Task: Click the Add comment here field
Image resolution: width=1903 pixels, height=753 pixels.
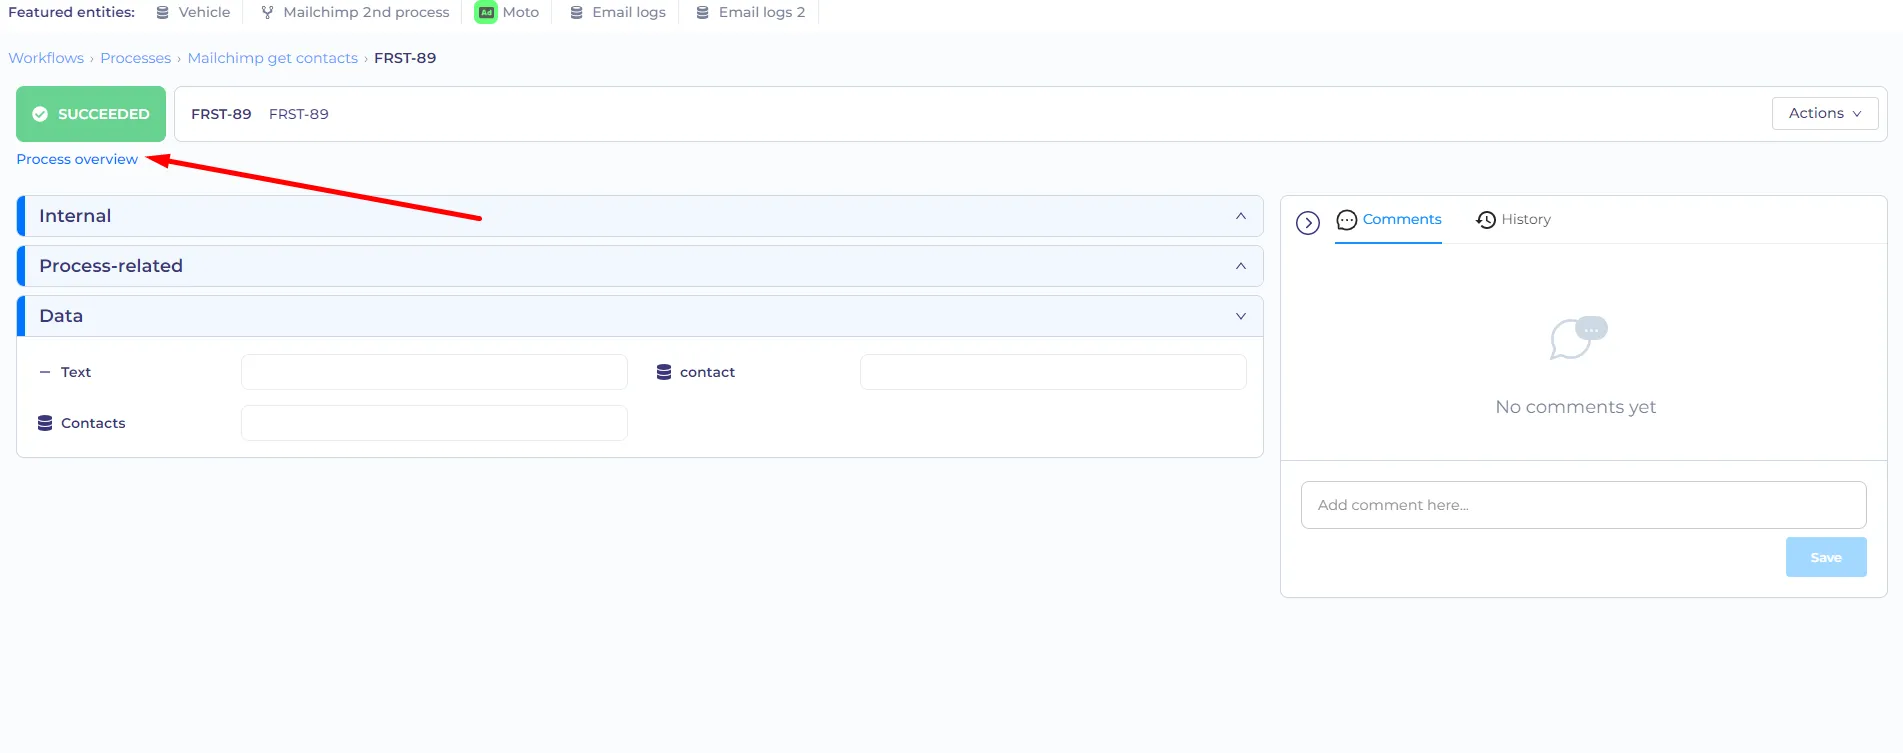Action: pos(1583,505)
